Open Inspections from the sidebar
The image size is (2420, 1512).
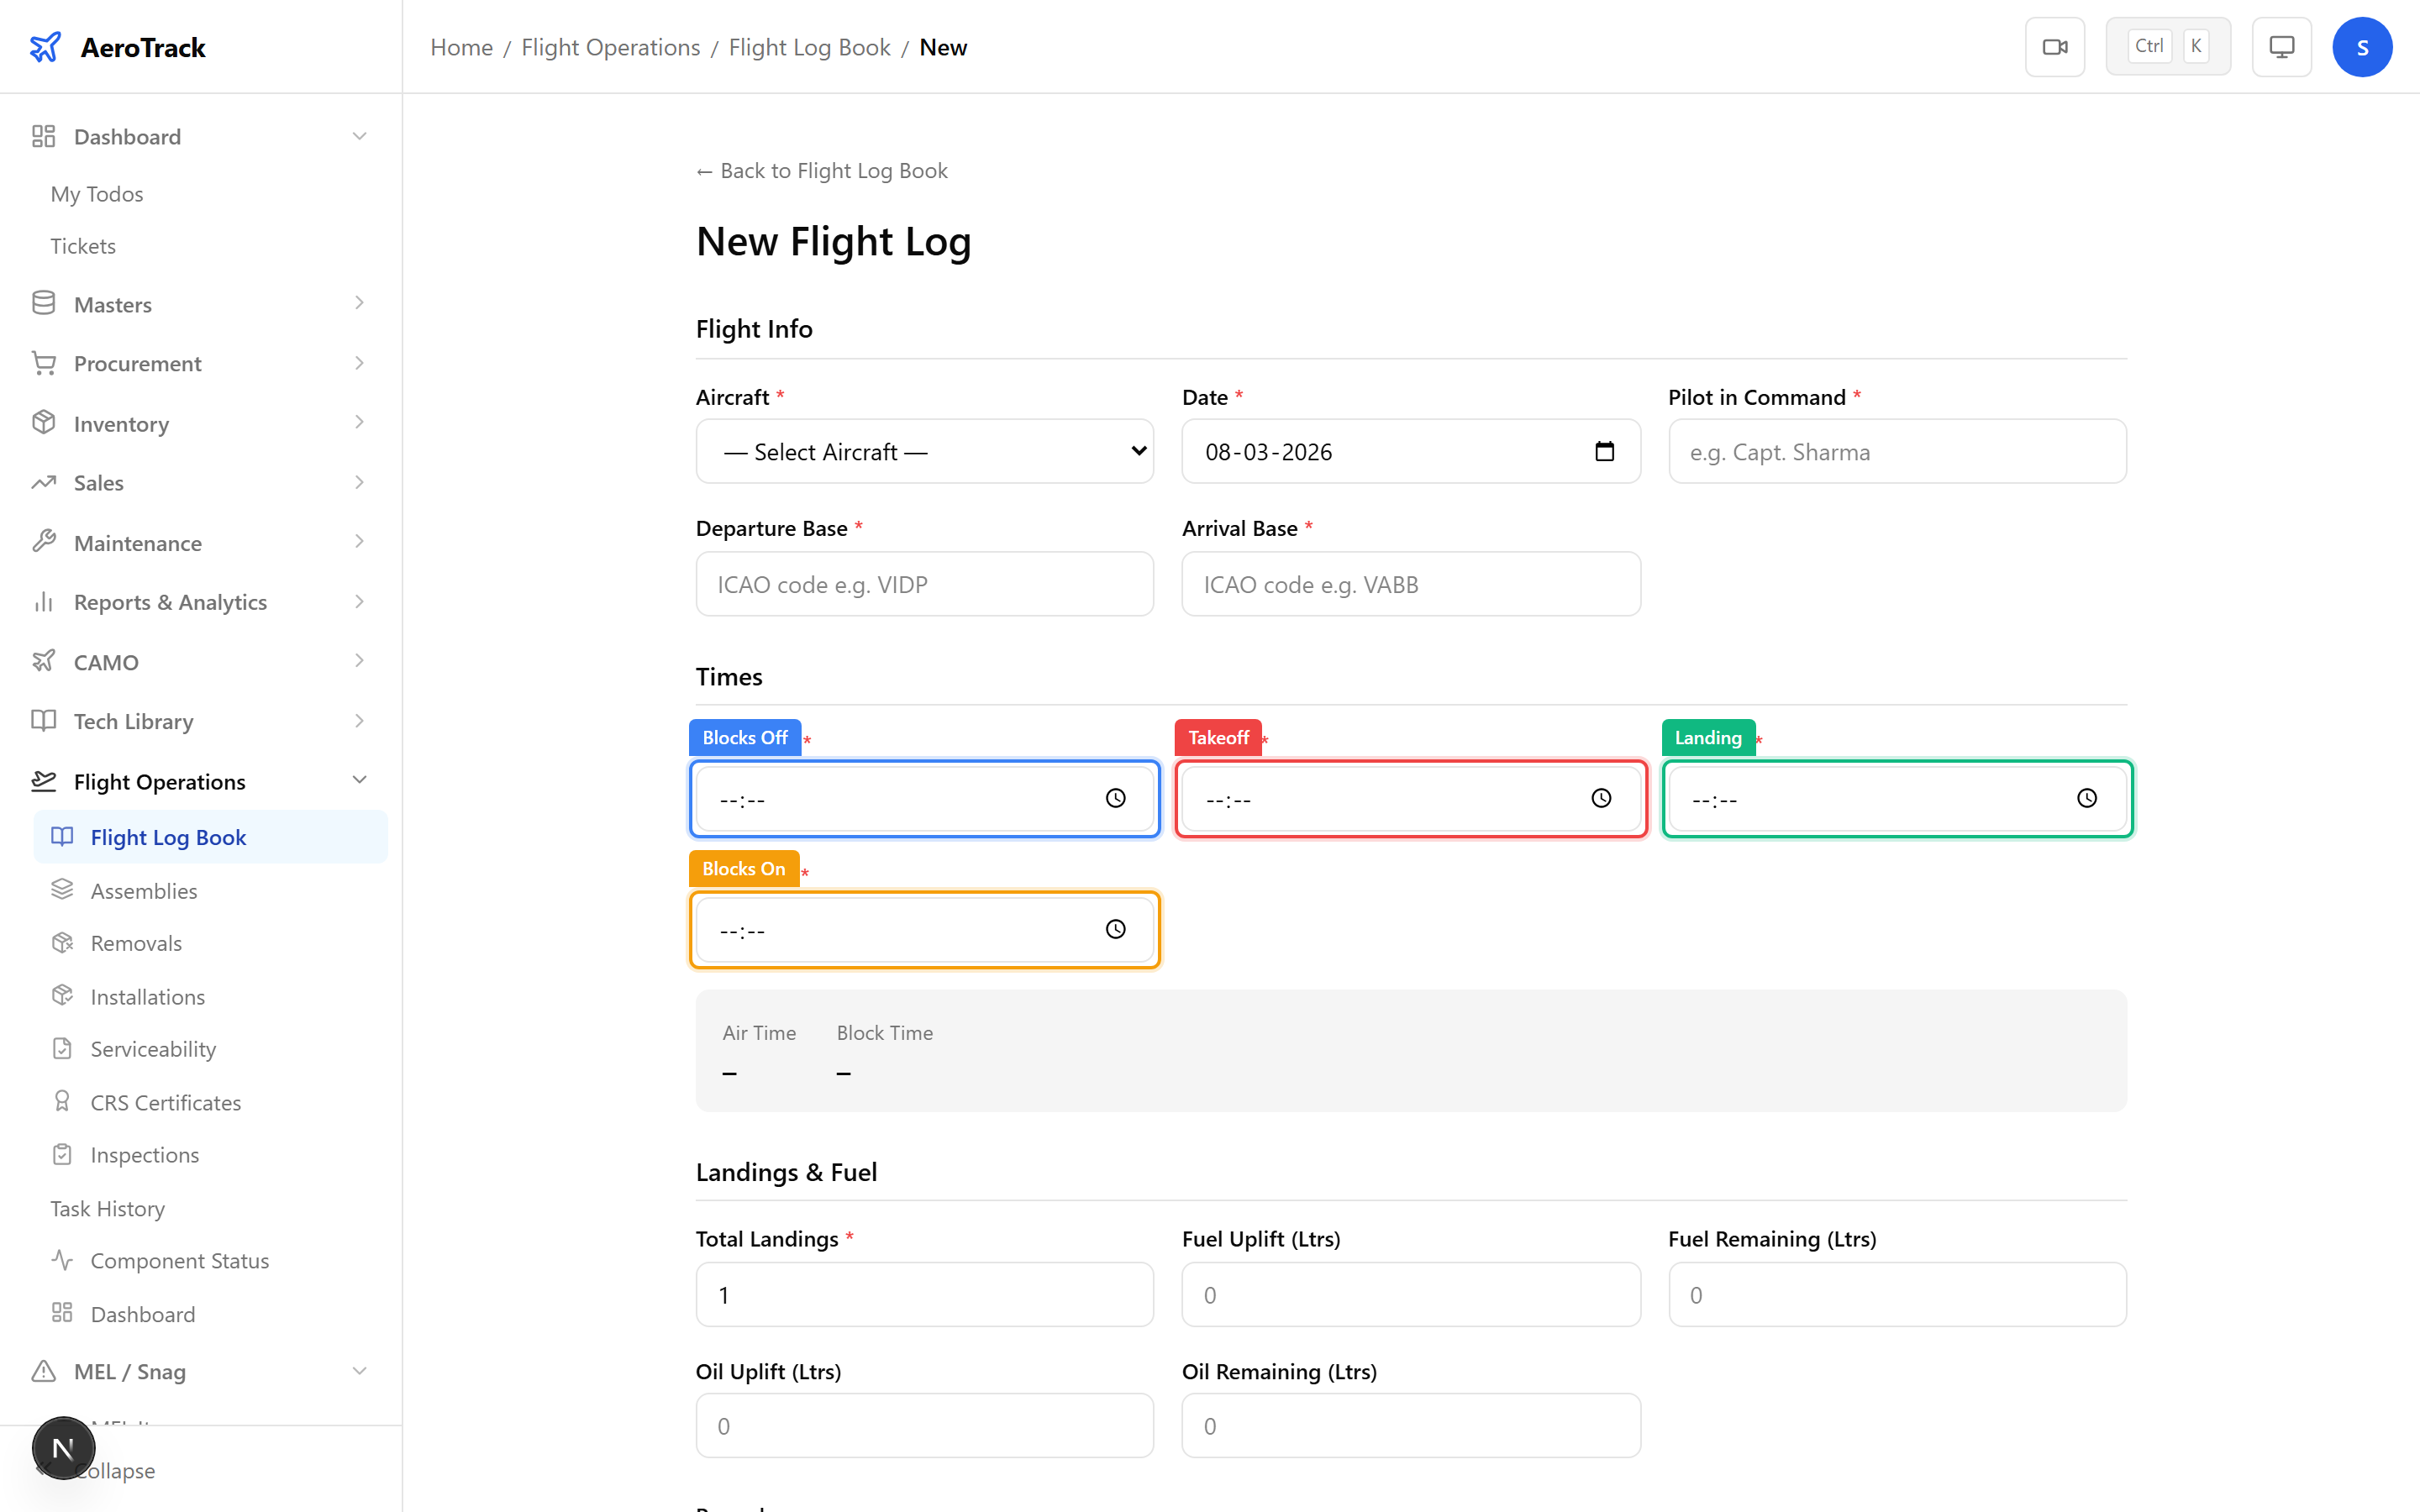[x=145, y=1154]
